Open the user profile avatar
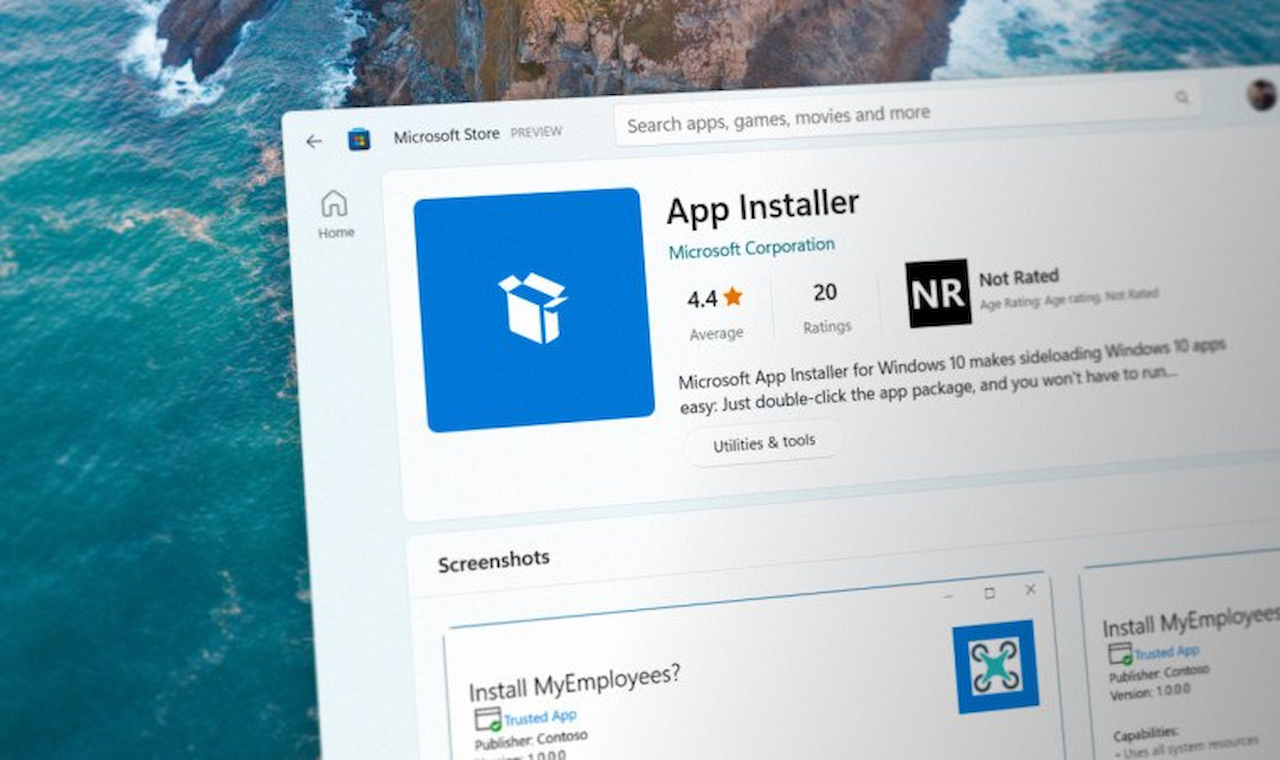The width and height of the screenshot is (1280, 760). click(1262, 95)
